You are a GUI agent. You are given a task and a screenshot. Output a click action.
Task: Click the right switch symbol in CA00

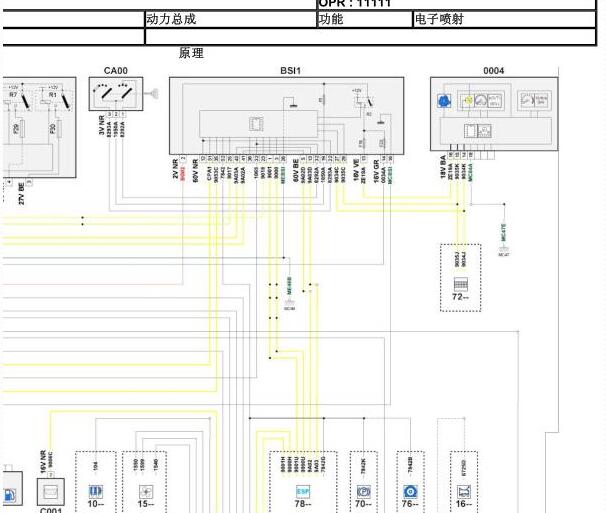(x=125, y=92)
